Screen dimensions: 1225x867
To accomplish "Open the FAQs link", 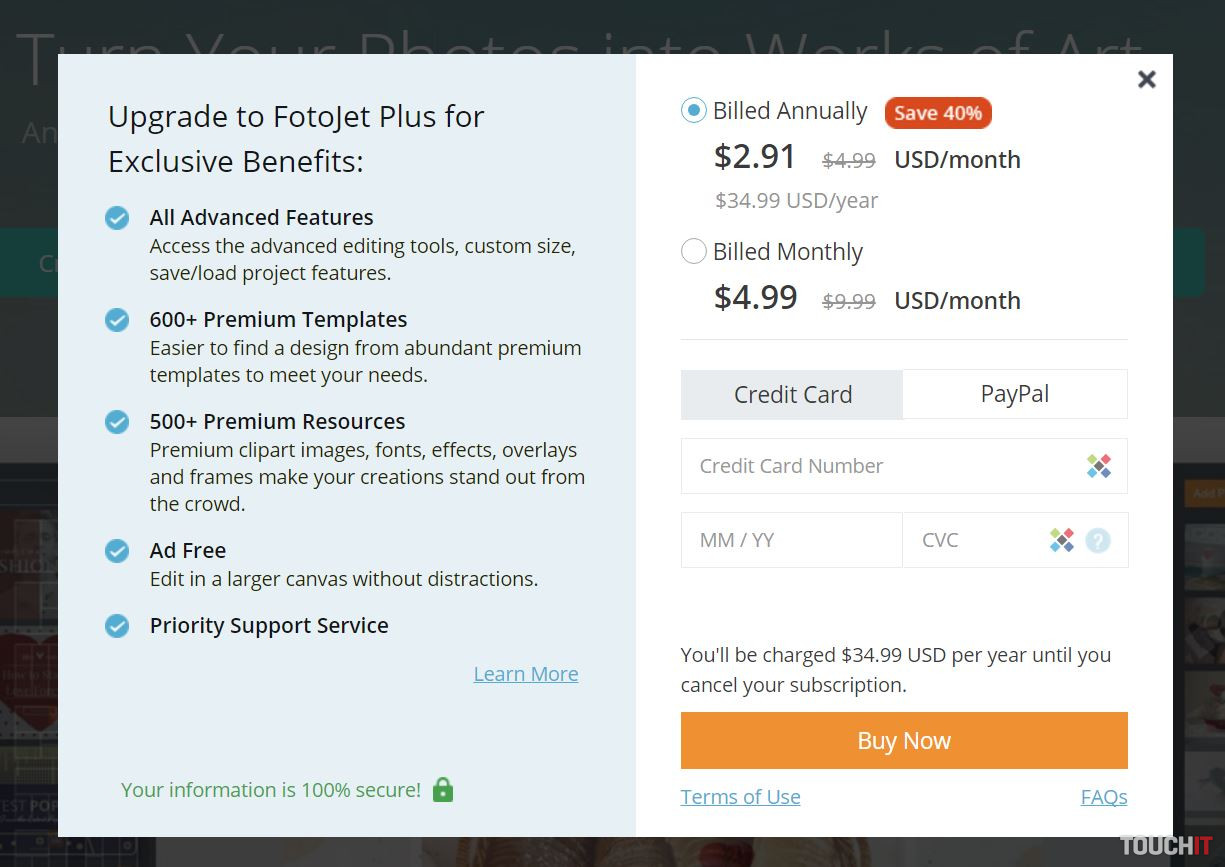I will tap(1104, 797).
